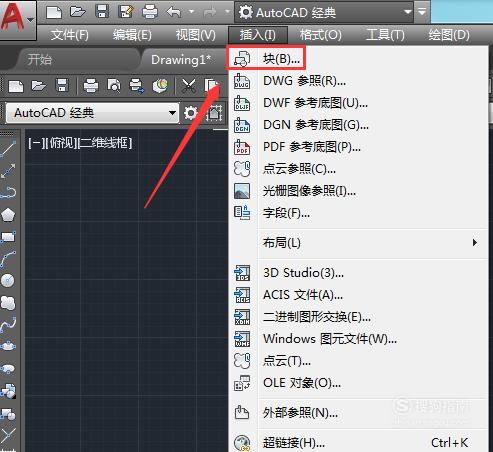Open the 格式(O) menu
The height and width of the screenshot is (452, 493).
coord(320,35)
